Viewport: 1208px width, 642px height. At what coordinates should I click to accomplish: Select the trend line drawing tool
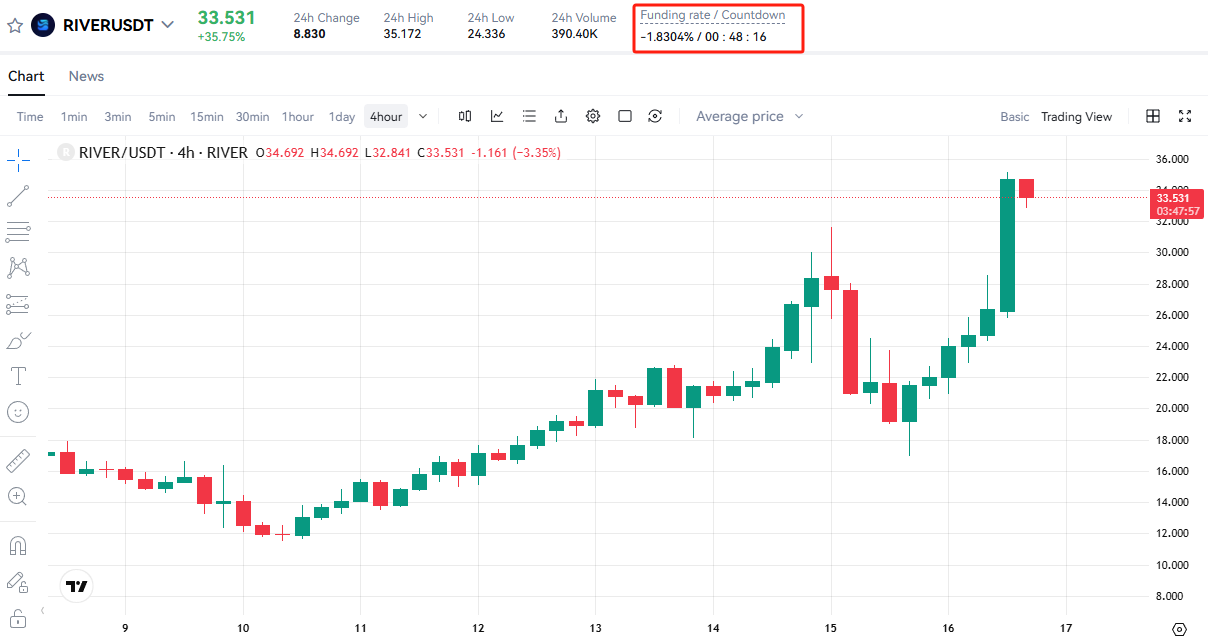[18, 196]
